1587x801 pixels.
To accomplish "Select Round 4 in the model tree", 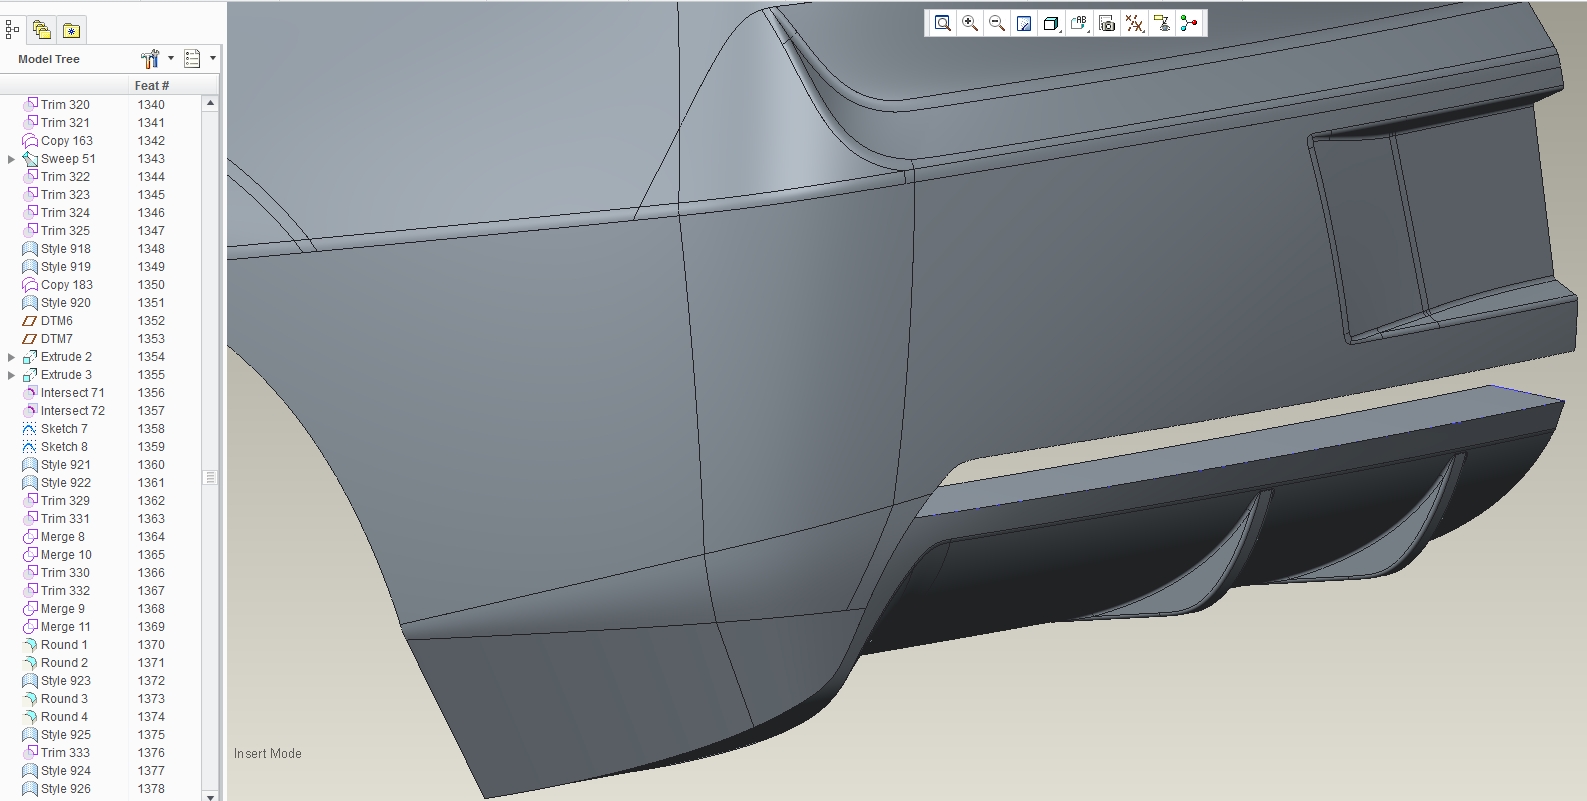I will coord(64,717).
